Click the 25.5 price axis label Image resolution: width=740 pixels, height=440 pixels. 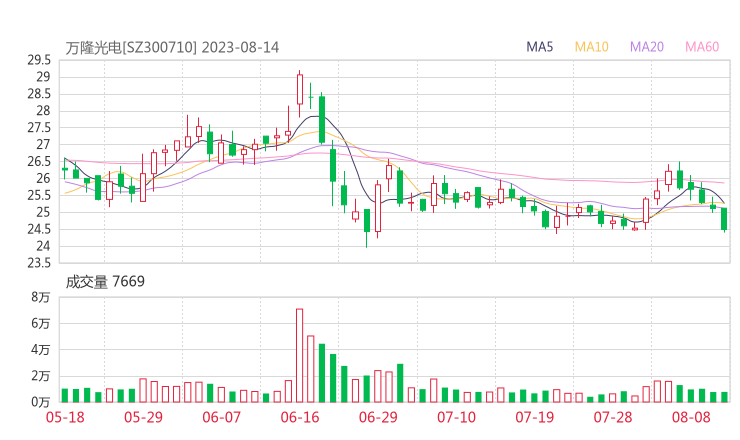[x=39, y=195]
